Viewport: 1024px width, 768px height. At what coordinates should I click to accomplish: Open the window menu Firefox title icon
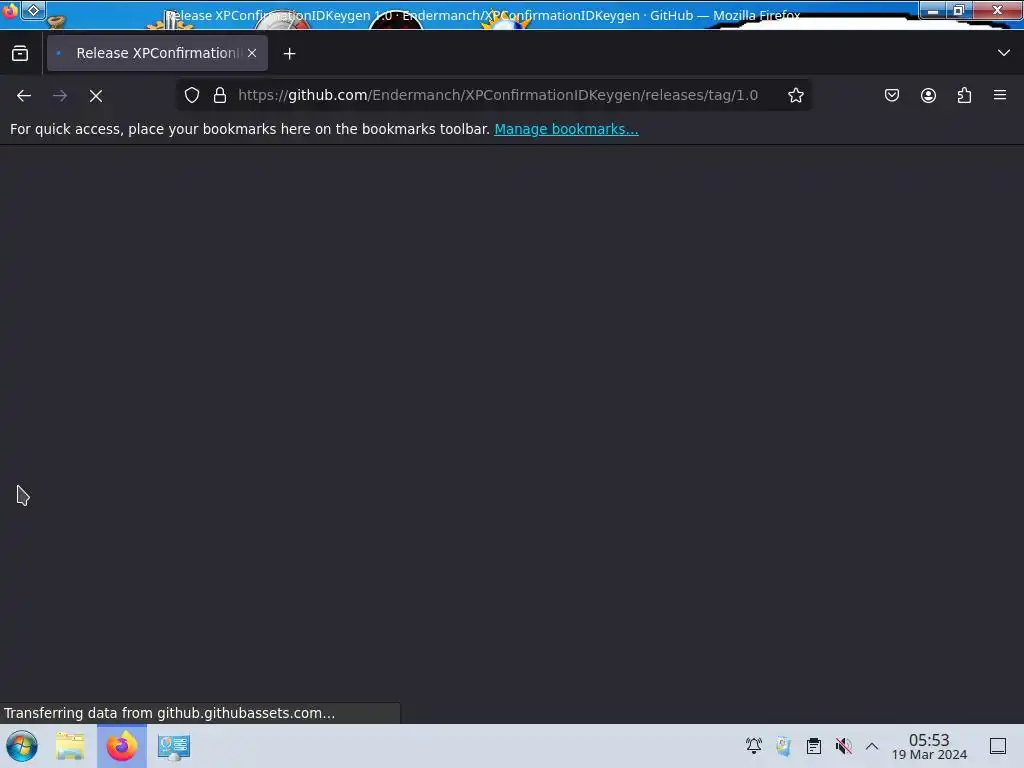pos(10,10)
